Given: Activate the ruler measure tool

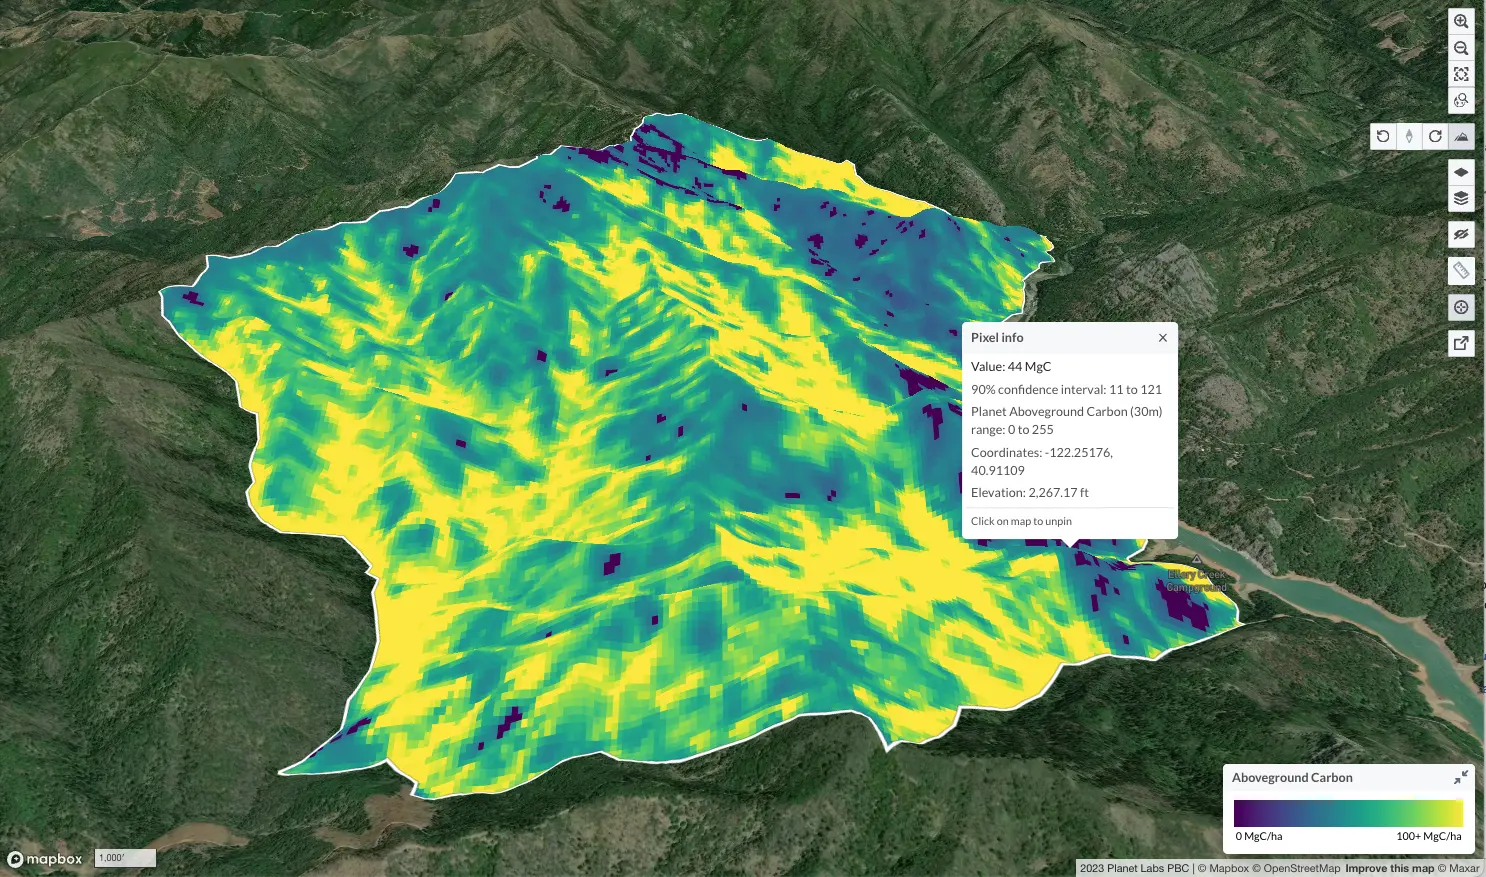Looking at the screenshot, I should click(1461, 270).
